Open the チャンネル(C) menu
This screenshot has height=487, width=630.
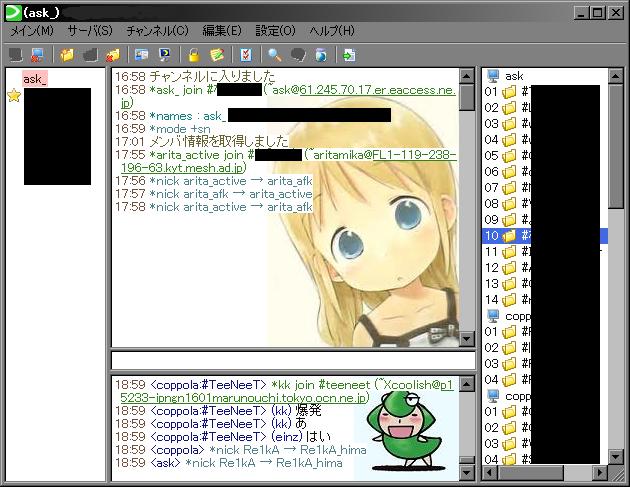(157, 31)
